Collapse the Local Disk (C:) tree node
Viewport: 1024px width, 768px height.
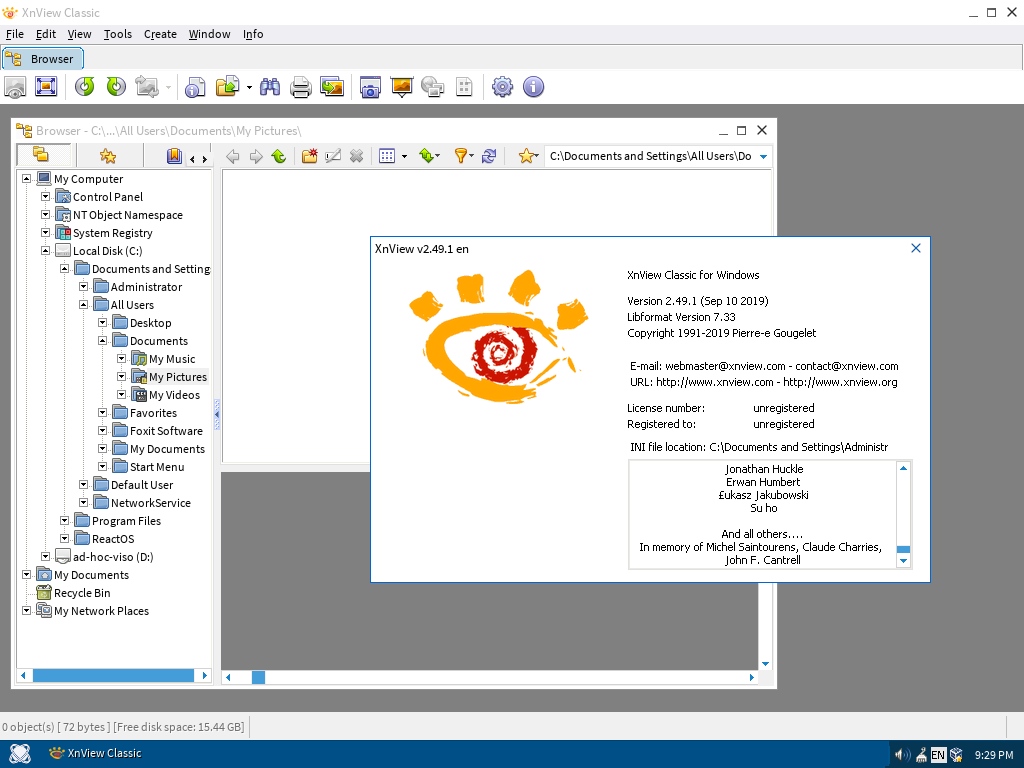46,251
